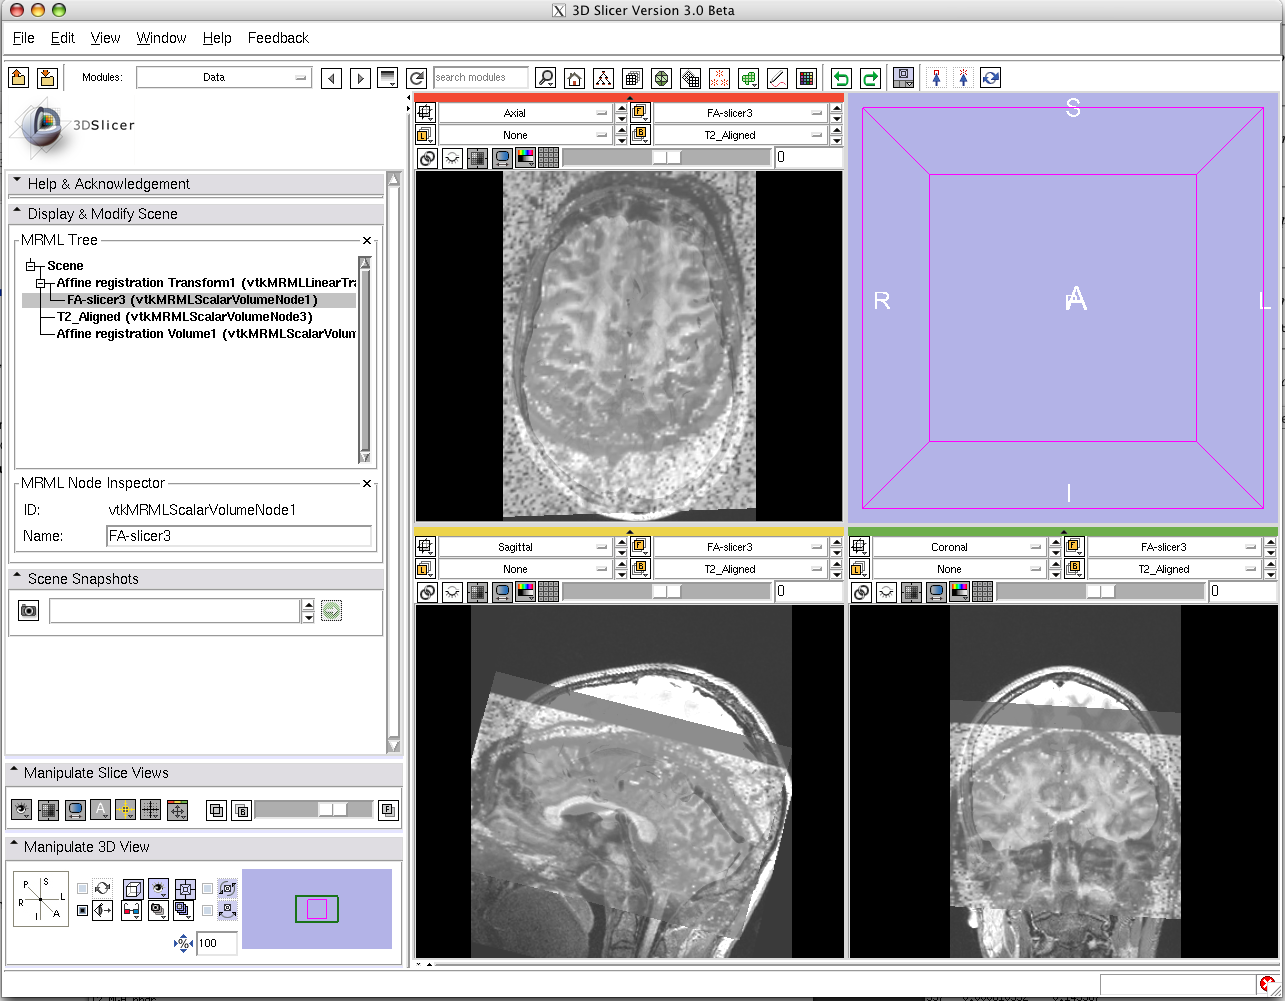Toggle slice visibility eye in Coronal viewer
Image resolution: width=1285 pixels, height=1001 pixels.
[x=886, y=591]
